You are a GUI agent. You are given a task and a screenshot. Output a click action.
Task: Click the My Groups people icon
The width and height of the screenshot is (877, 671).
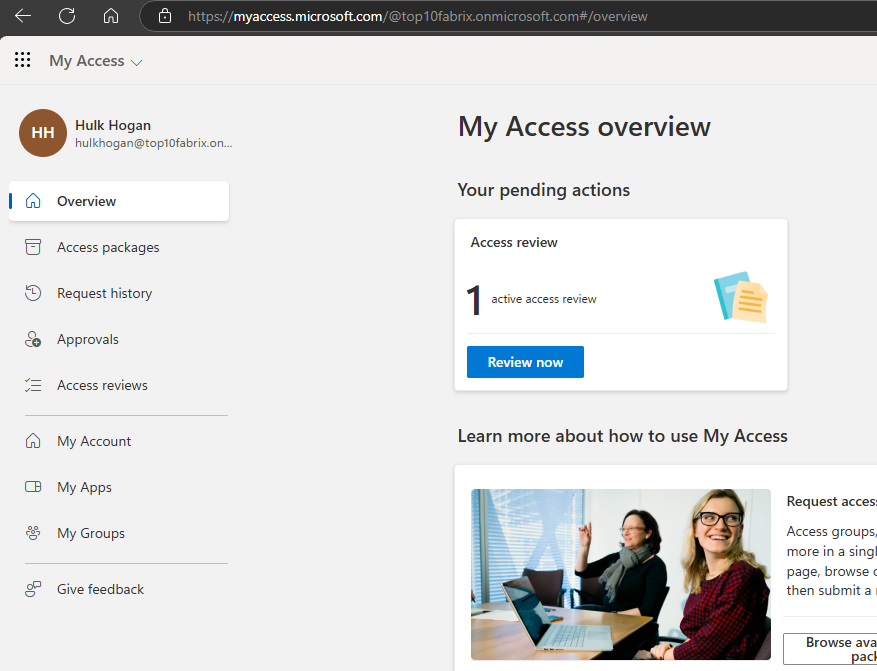click(x=33, y=533)
